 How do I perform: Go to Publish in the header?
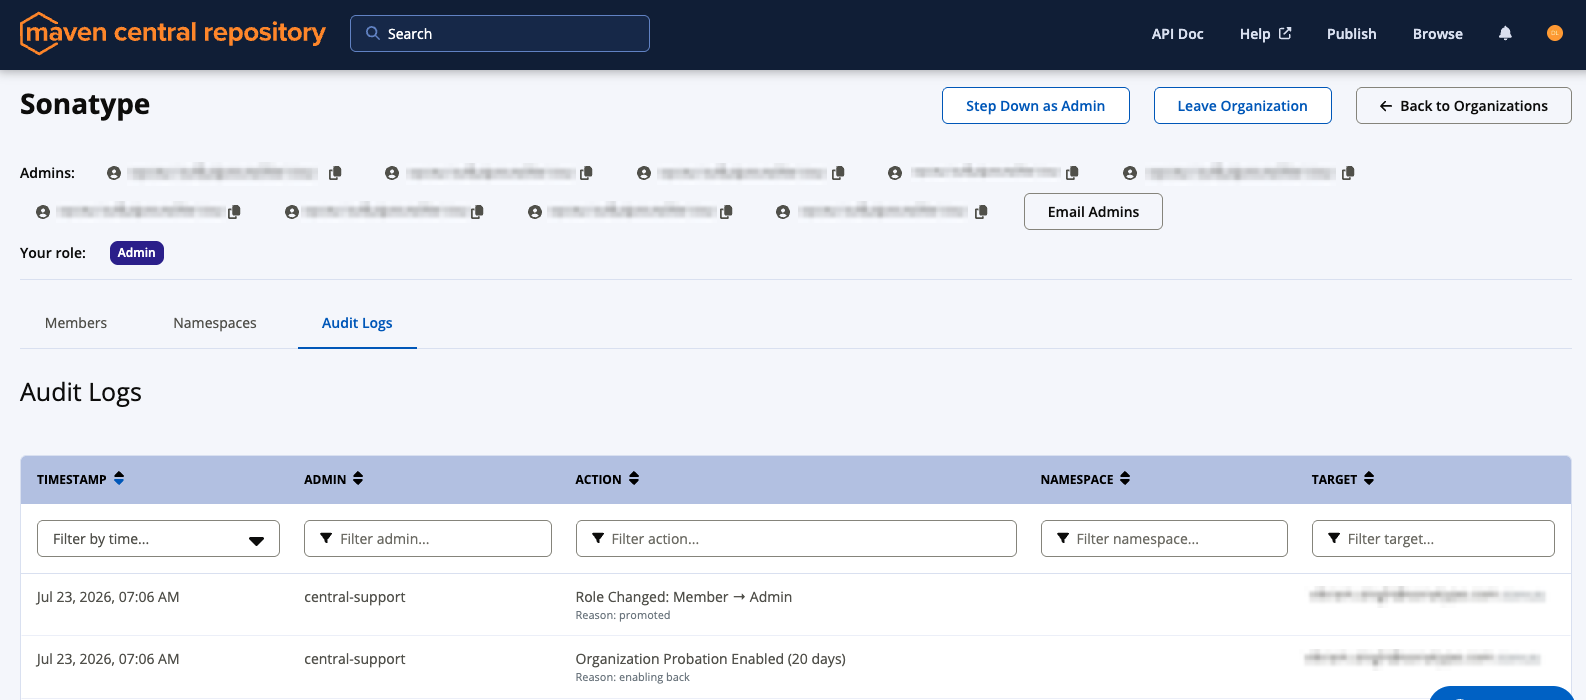1351,34
